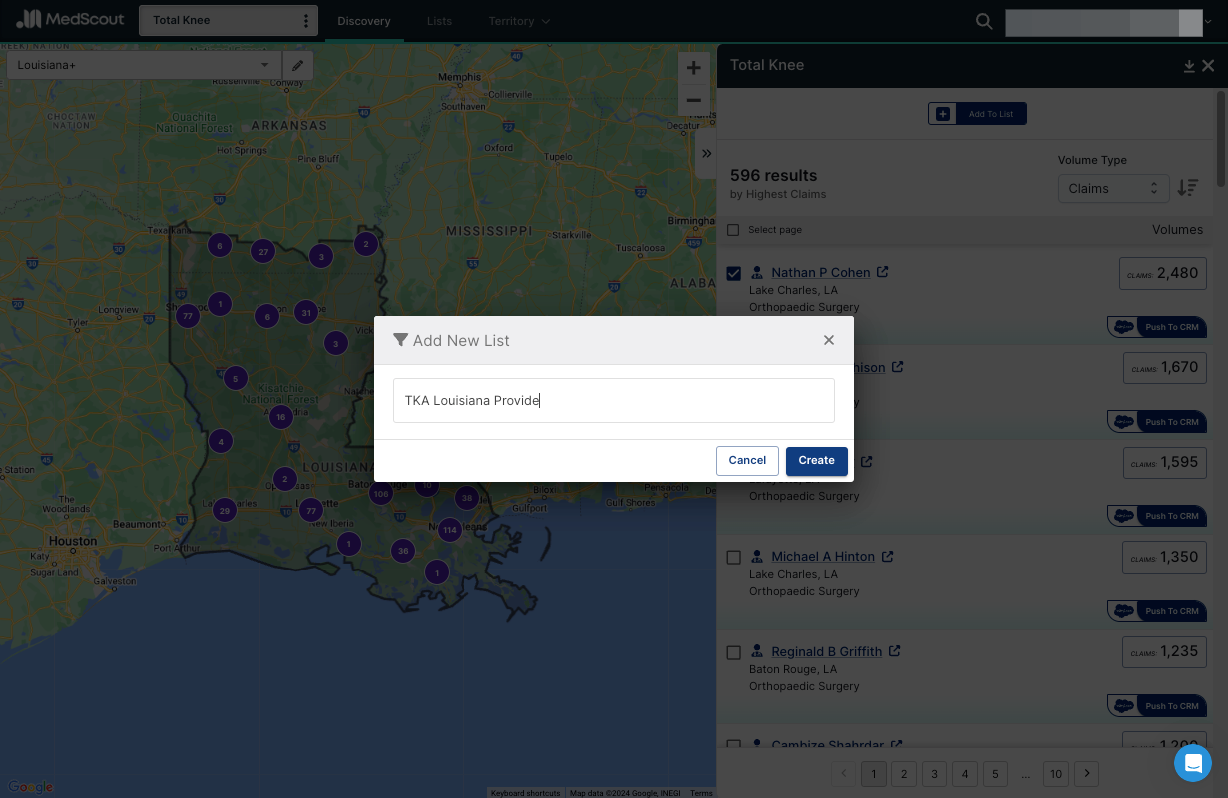The width and height of the screenshot is (1228, 798).
Task: Edit the Louisiana+ territory with the pencil icon
Action: tap(297, 65)
